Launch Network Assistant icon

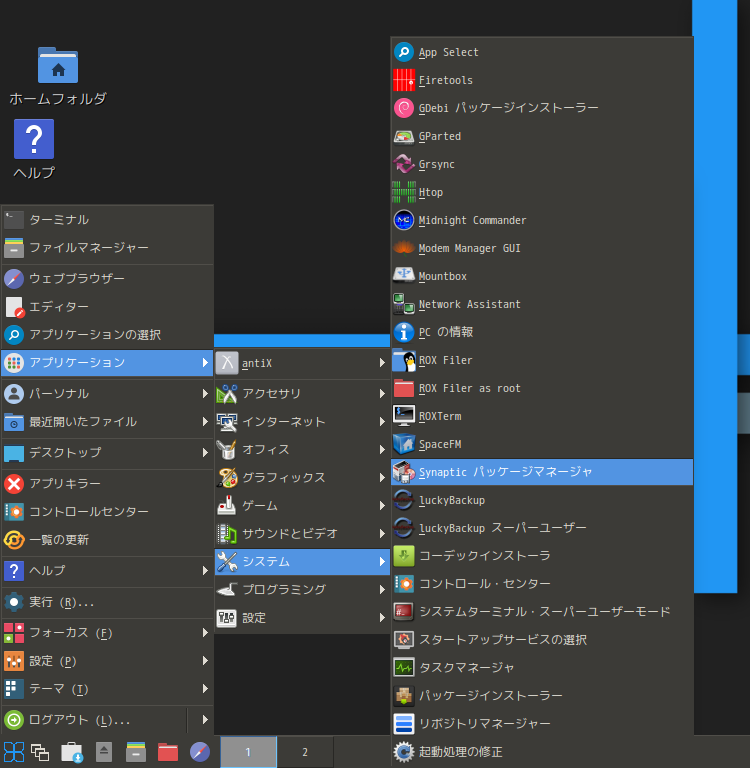coord(404,304)
